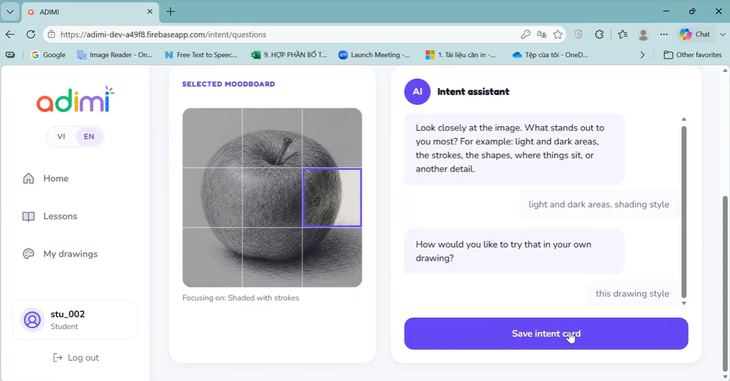Click the intent chat scrollbar thumb
This screenshot has height=381, width=730.
(x=684, y=212)
